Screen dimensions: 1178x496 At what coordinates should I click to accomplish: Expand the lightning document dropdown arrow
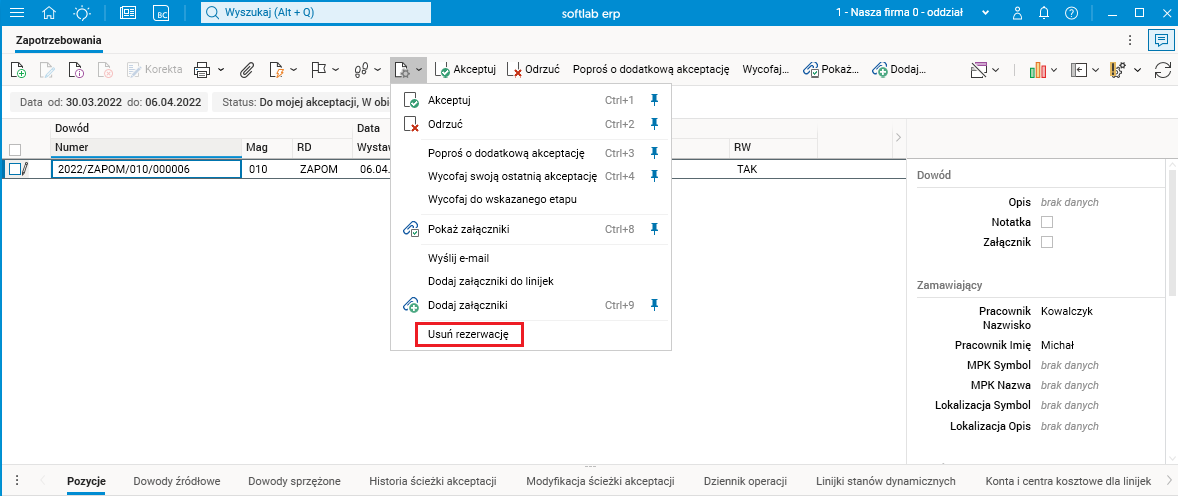(294, 70)
